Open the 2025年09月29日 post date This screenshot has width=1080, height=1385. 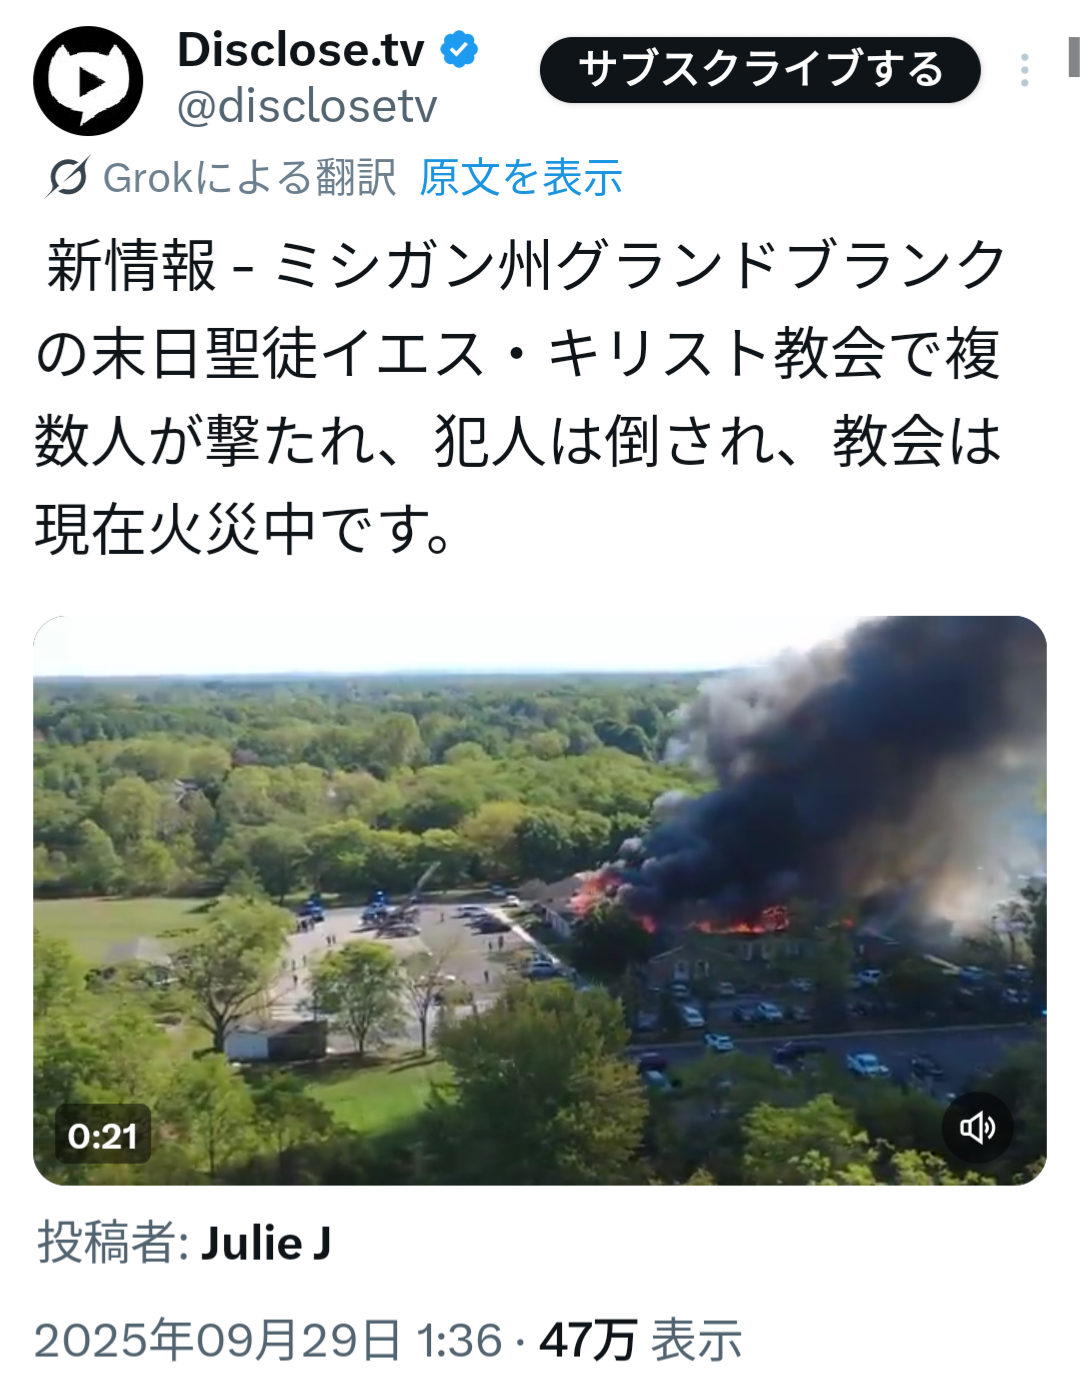click(218, 1340)
